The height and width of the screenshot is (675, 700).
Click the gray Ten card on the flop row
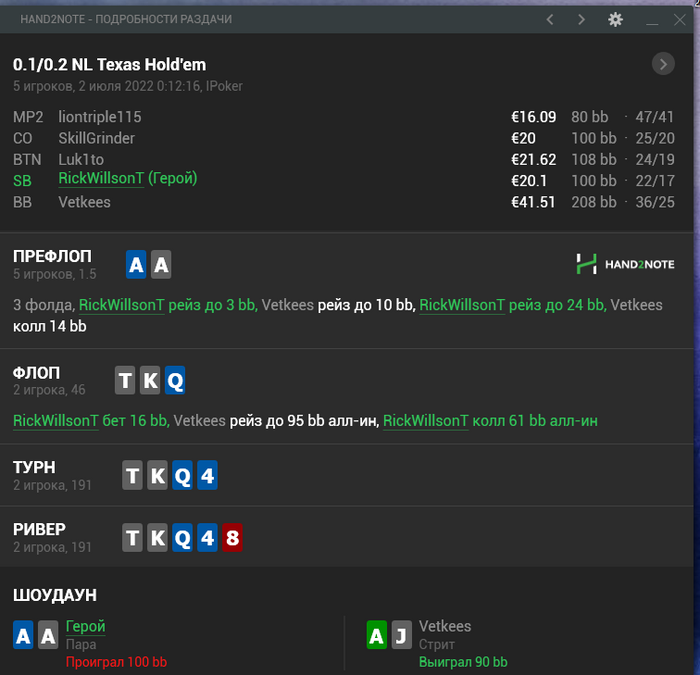point(125,380)
